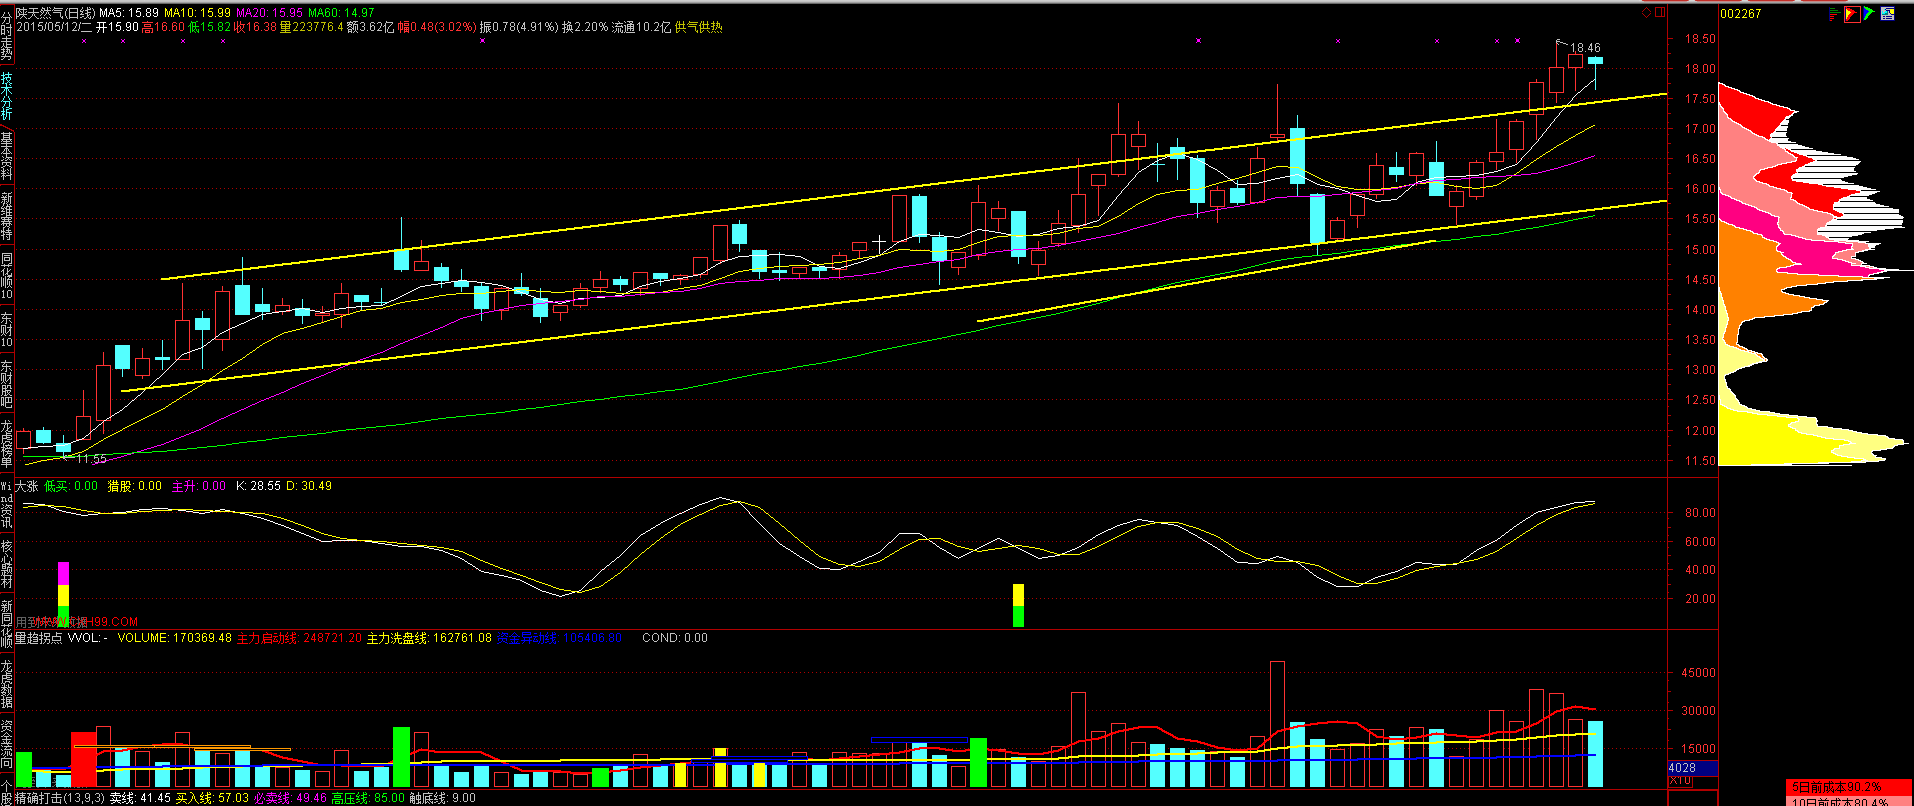Click the MA60: 14.97 indicator label

click(341, 13)
